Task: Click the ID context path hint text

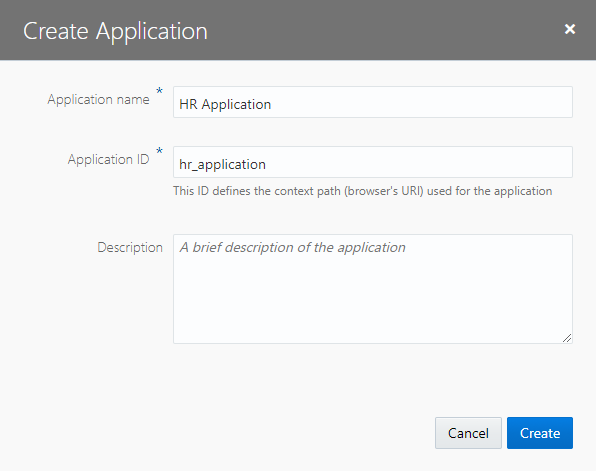Action: click(x=363, y=191)
